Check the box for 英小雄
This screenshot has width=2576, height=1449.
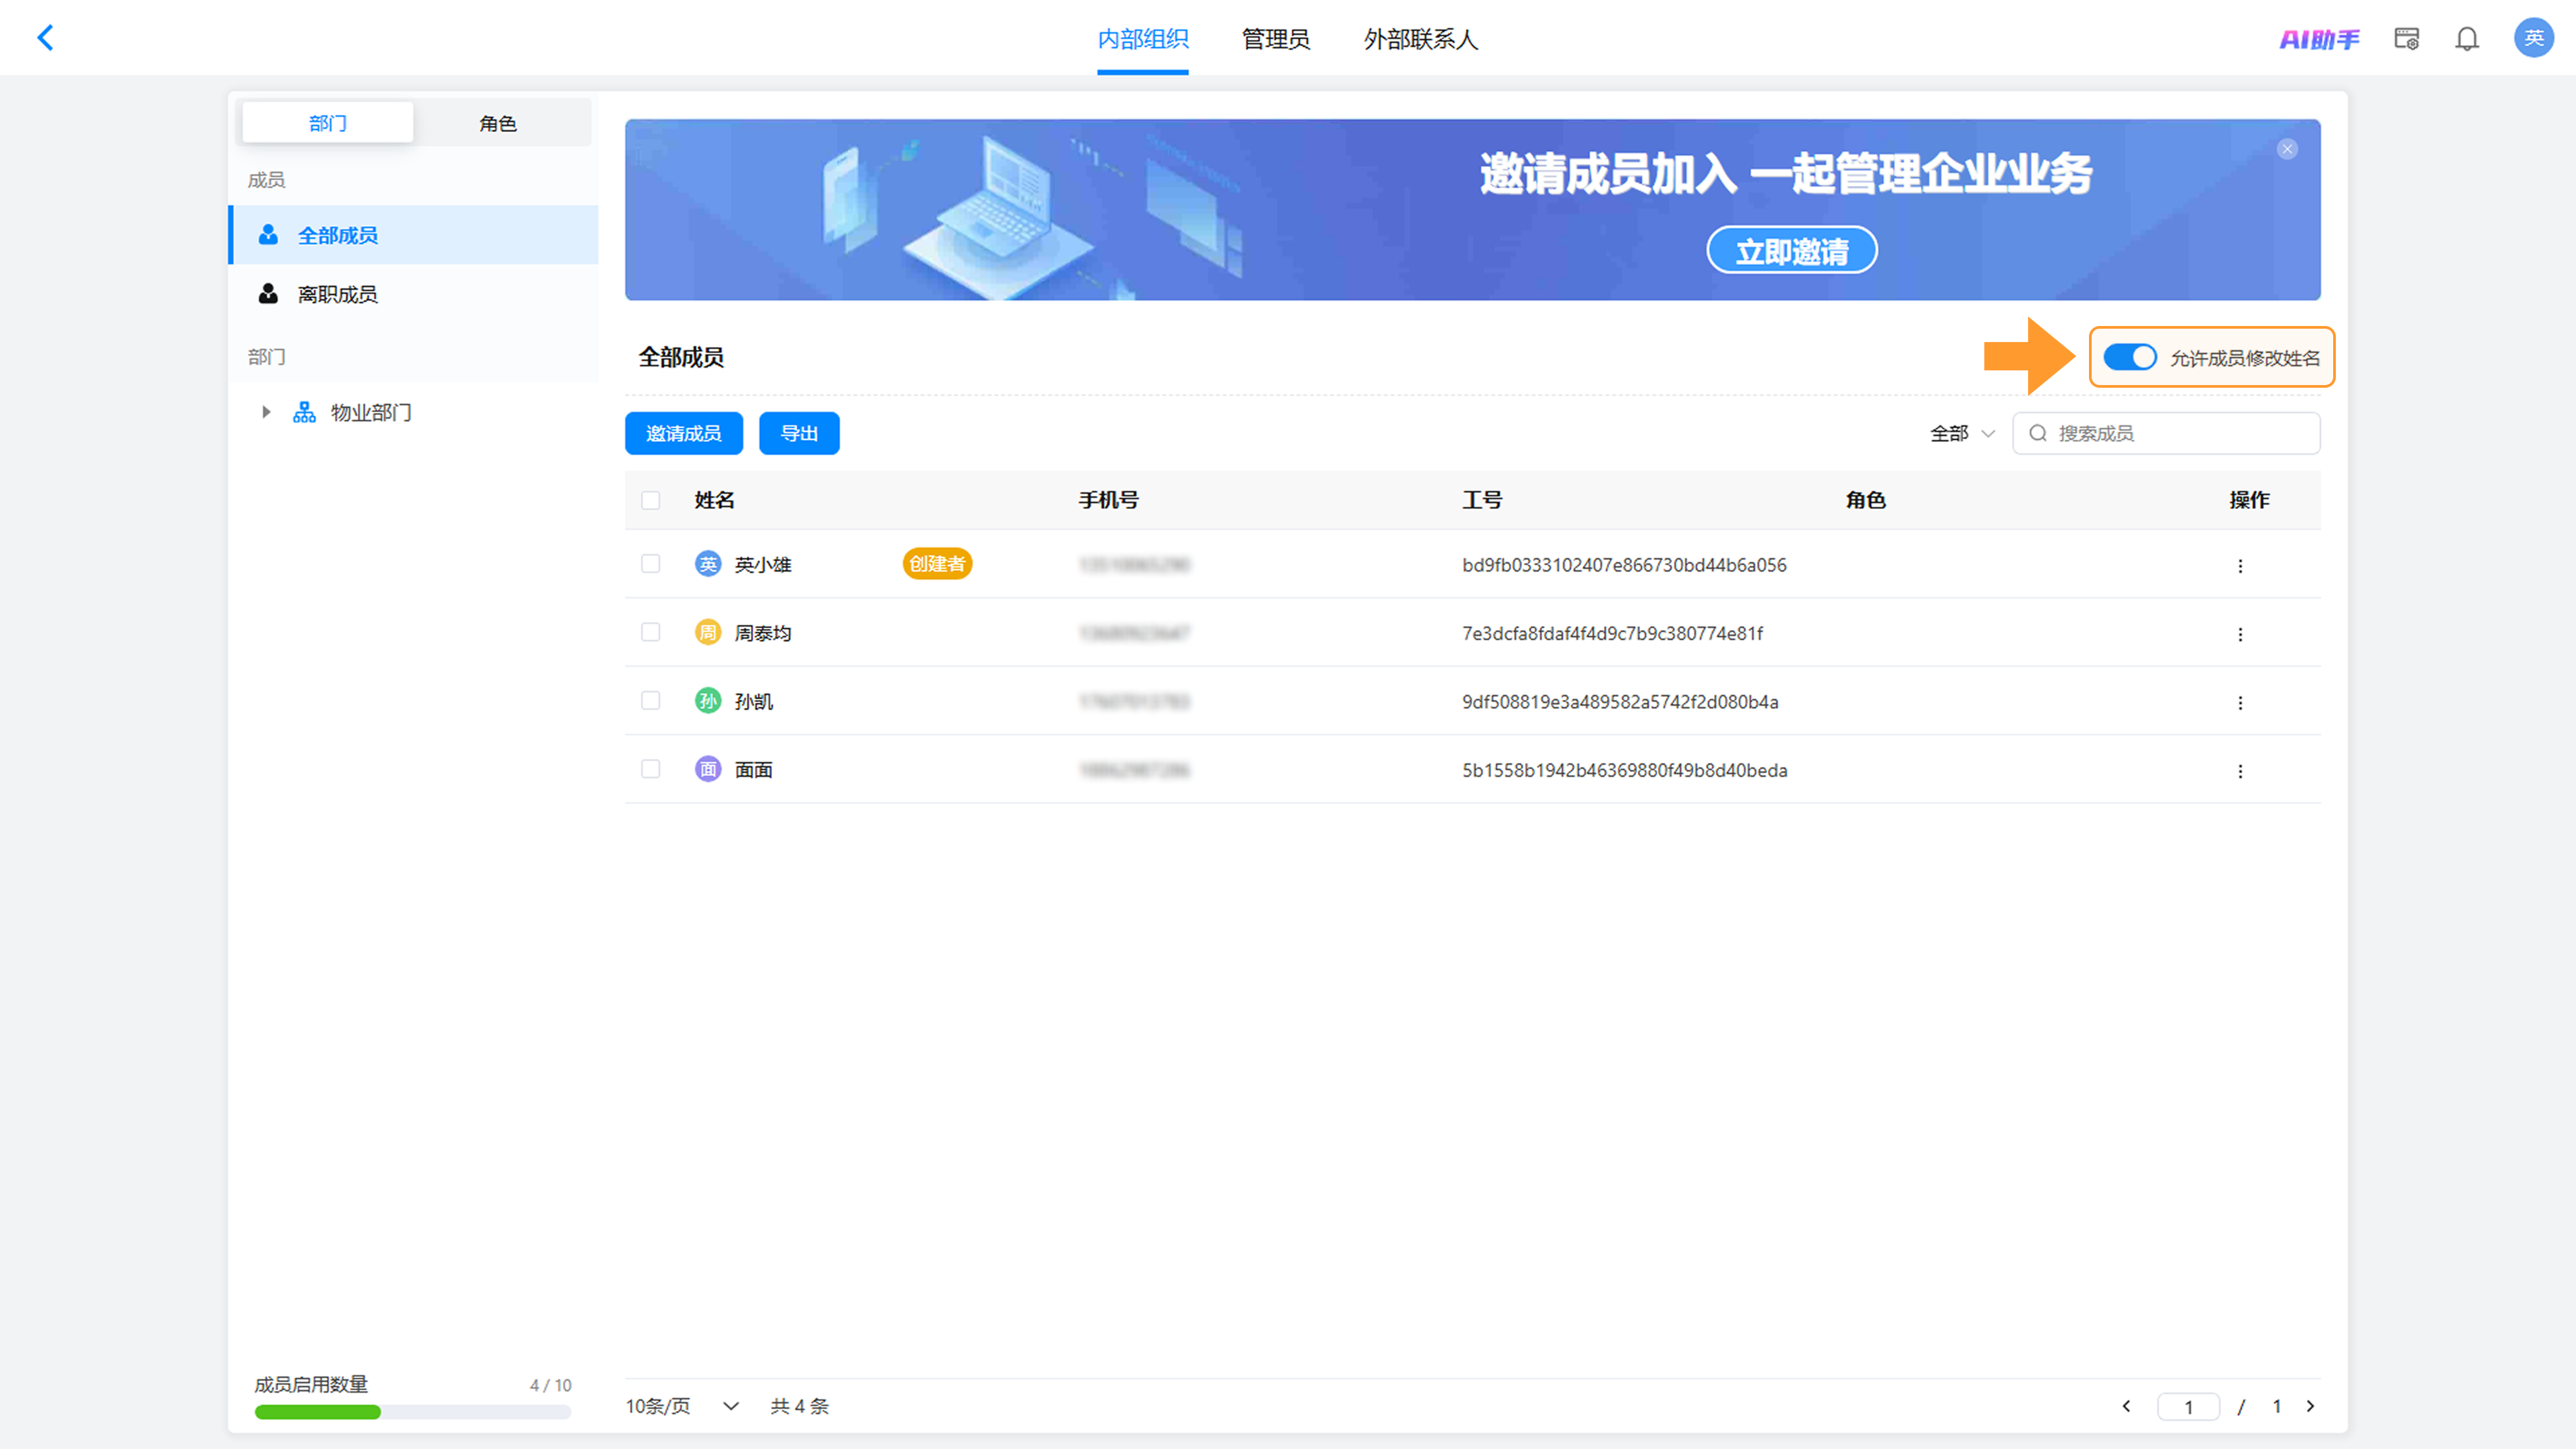[x=651, y=564]
